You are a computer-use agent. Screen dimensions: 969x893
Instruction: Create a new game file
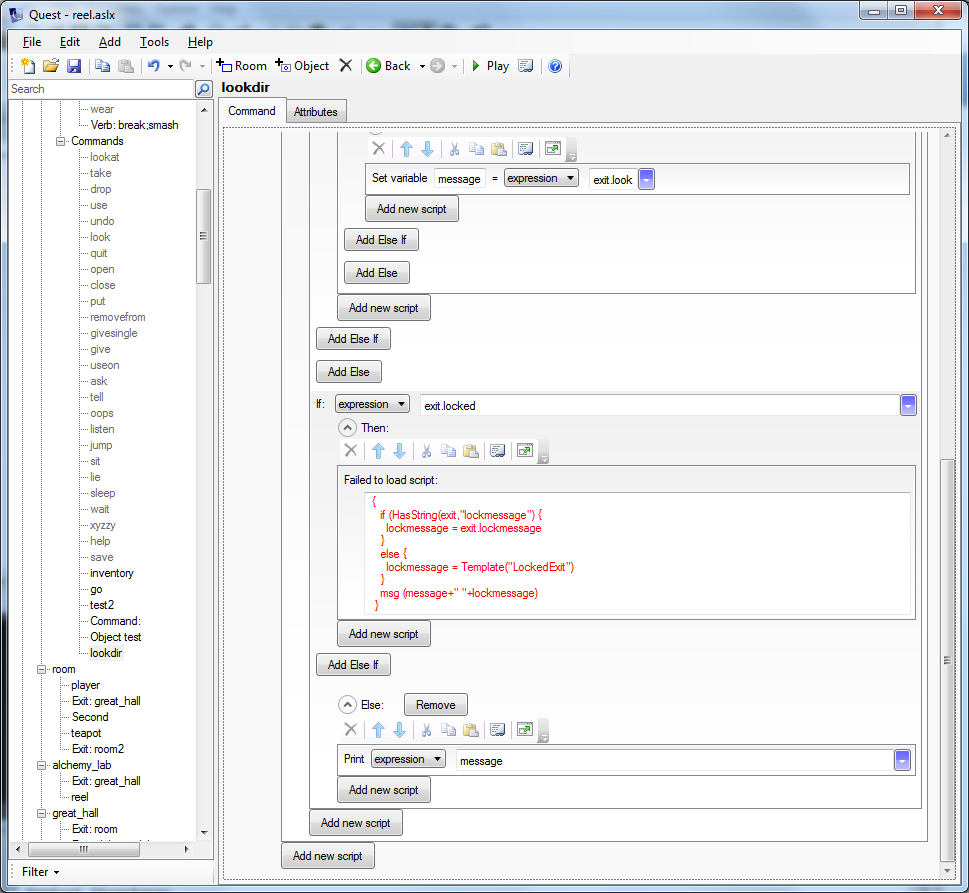coord(28,66)
